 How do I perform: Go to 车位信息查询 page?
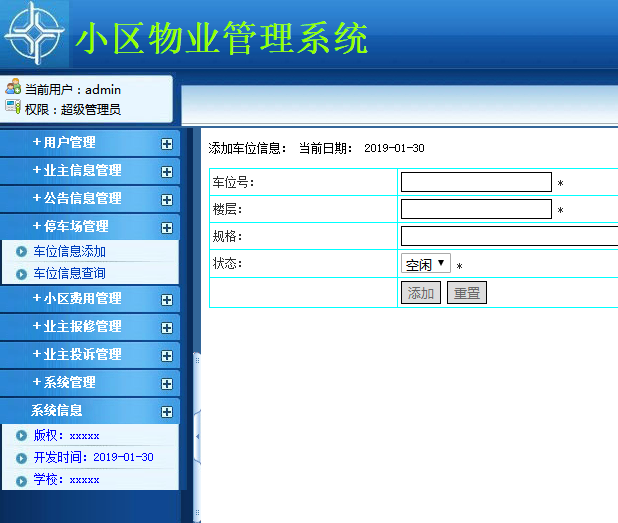point(69,273)
